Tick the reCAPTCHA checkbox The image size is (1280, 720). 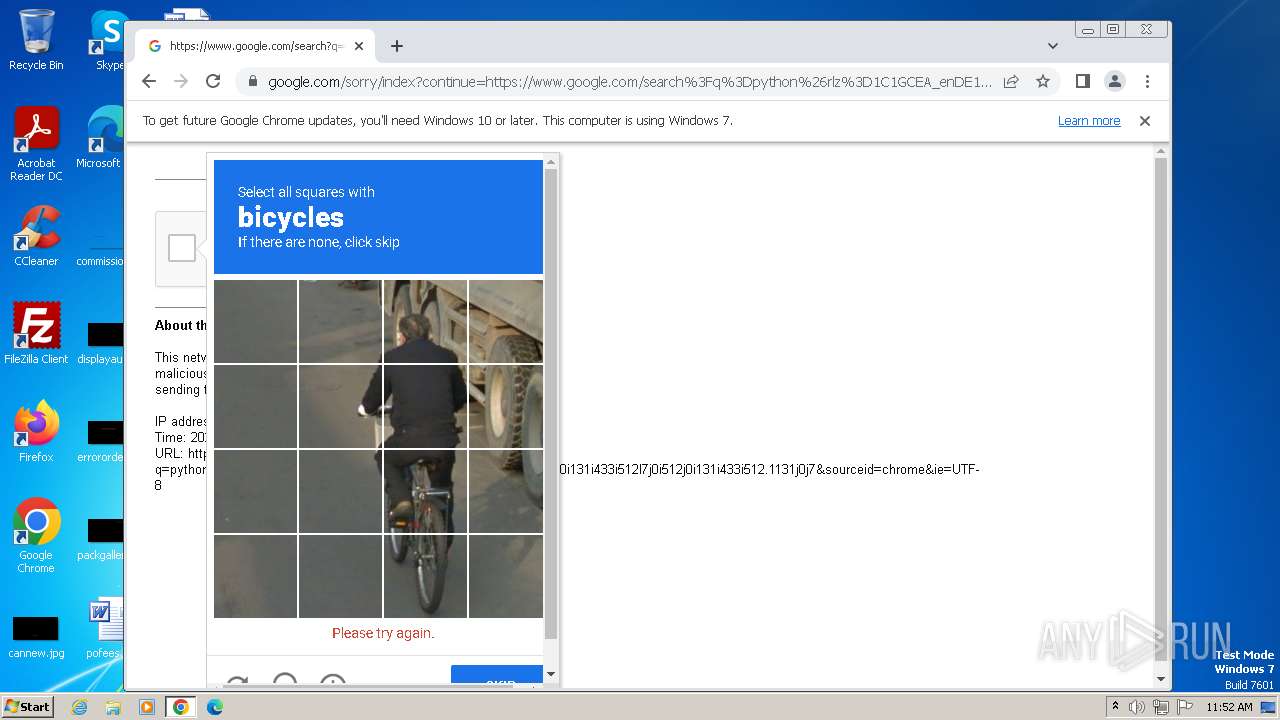pyautogui.click(x=182, y=248)
